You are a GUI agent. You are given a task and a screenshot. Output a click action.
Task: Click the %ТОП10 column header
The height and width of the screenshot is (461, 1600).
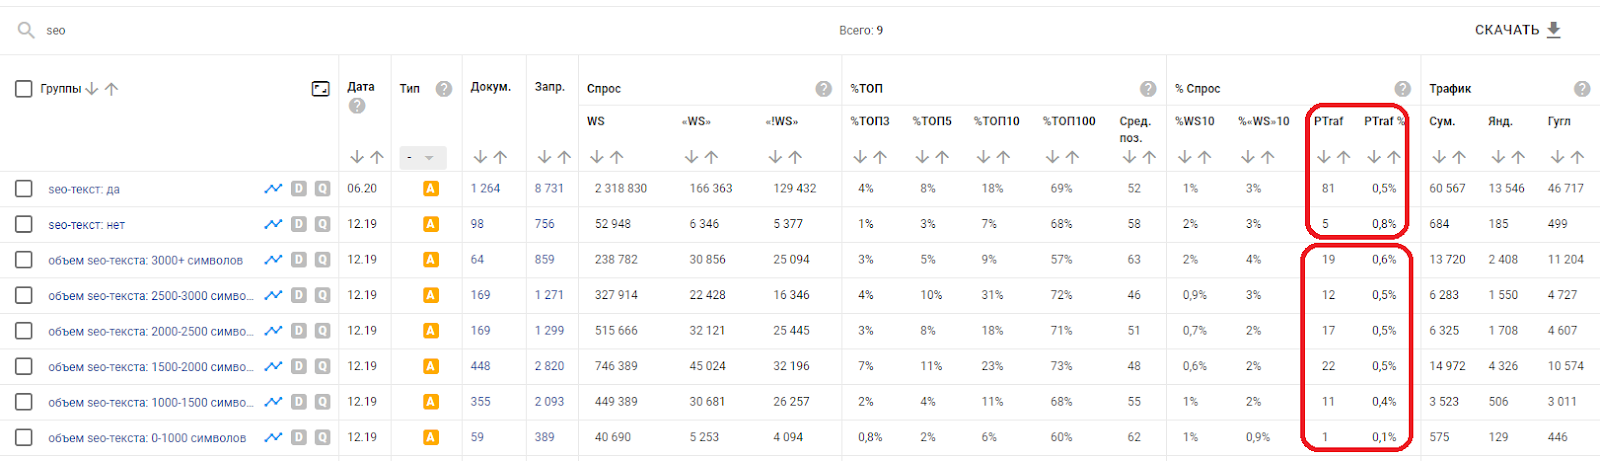point(996,121)
